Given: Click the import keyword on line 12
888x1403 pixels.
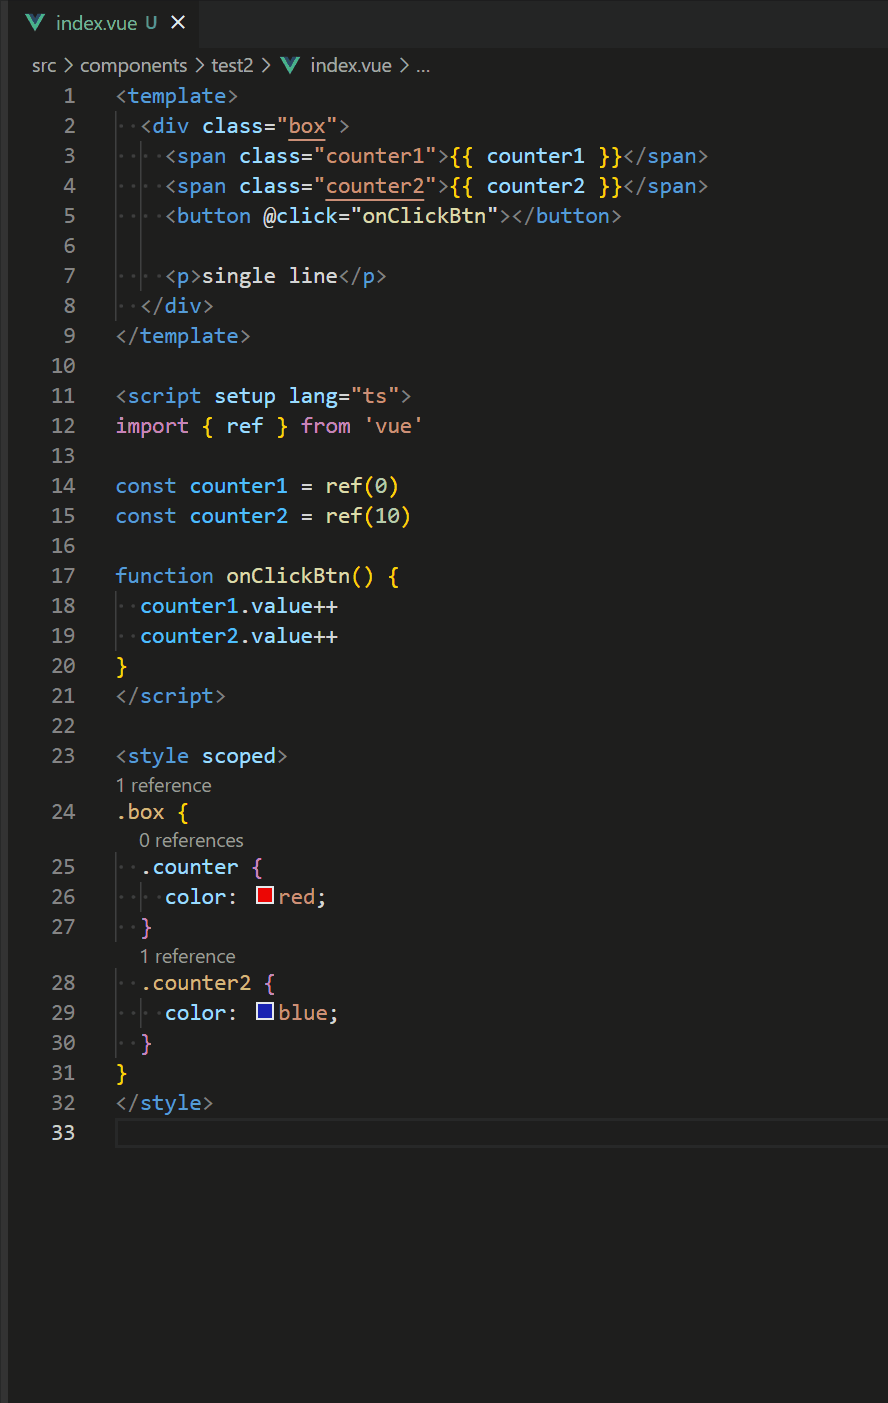Looking at the screenshot, I should coord(152,426).
